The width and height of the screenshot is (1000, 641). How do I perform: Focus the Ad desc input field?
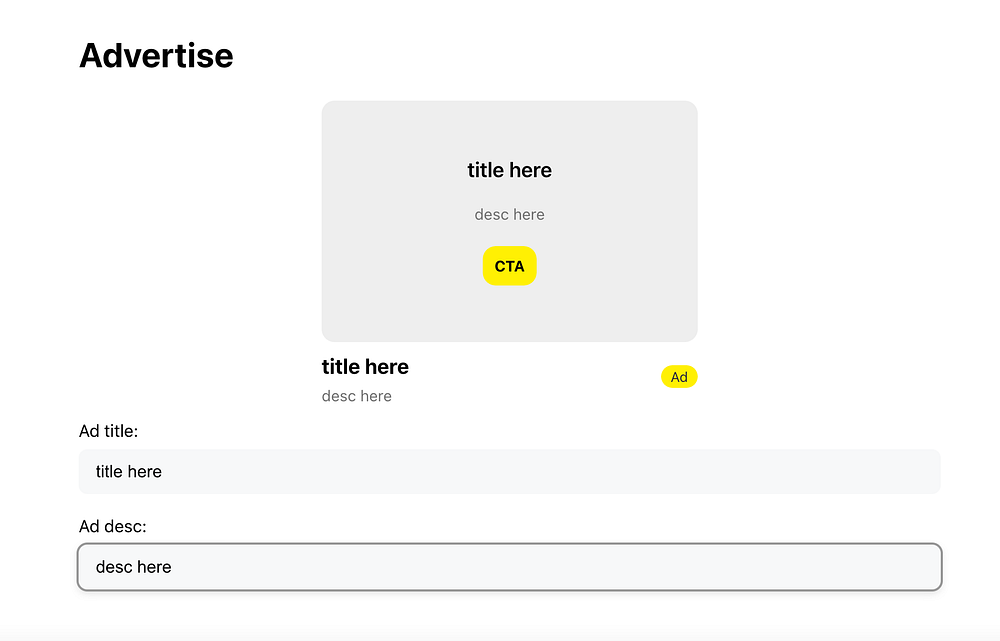click(510, 567)
